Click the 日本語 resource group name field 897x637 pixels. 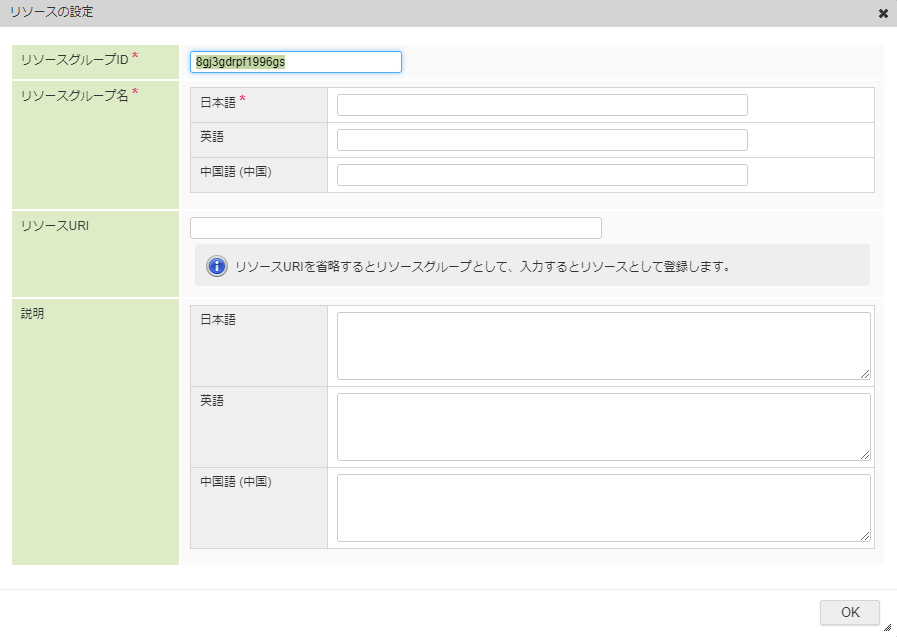(541, 105)
